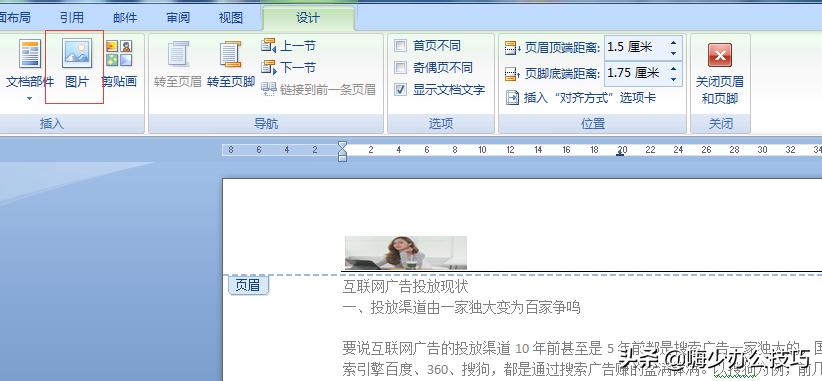Screen dimensions: 822x381
Task: Go to next section 下一节
Action: [288, 68]
